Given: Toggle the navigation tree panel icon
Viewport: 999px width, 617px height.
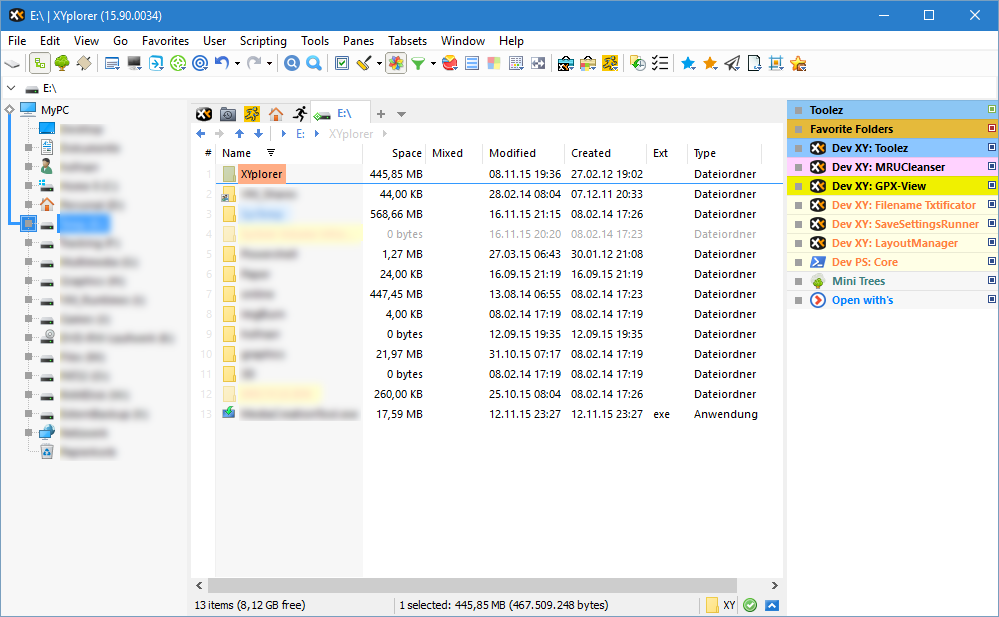Looking at the screenshot, I should (x=38, y=62).
